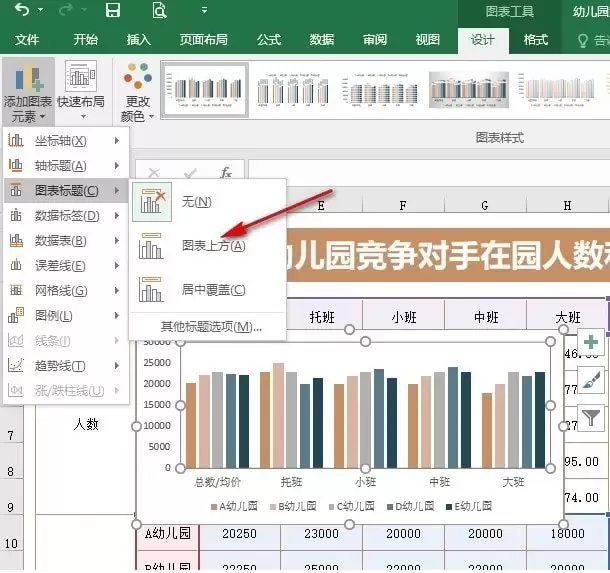Select the fifth chart style thumbnail
Viewport: 610px width, 573px height.
[556, 89]
